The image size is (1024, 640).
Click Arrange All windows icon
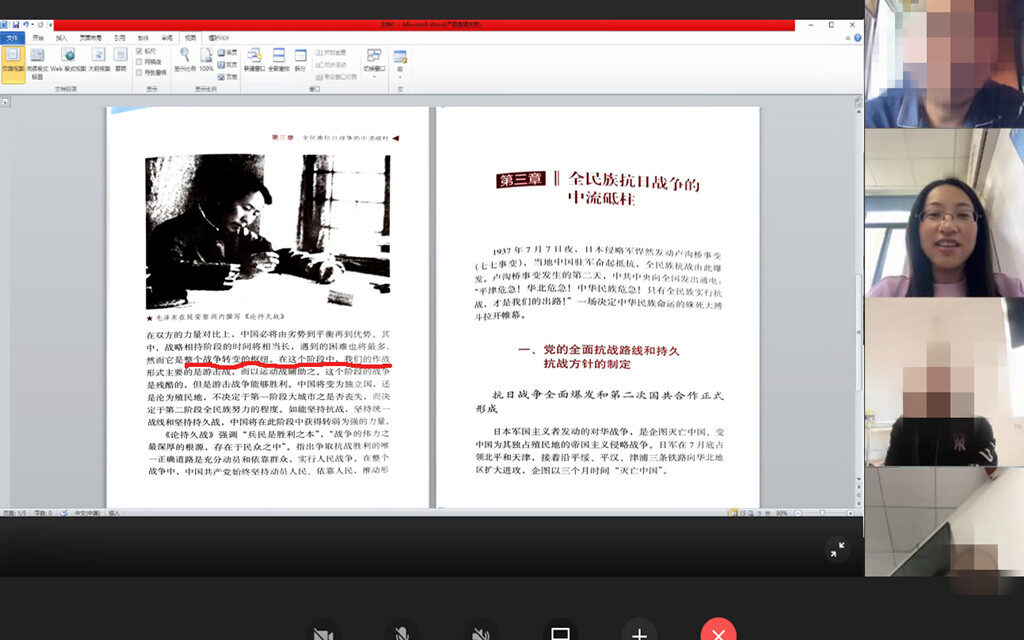point(278,58)
